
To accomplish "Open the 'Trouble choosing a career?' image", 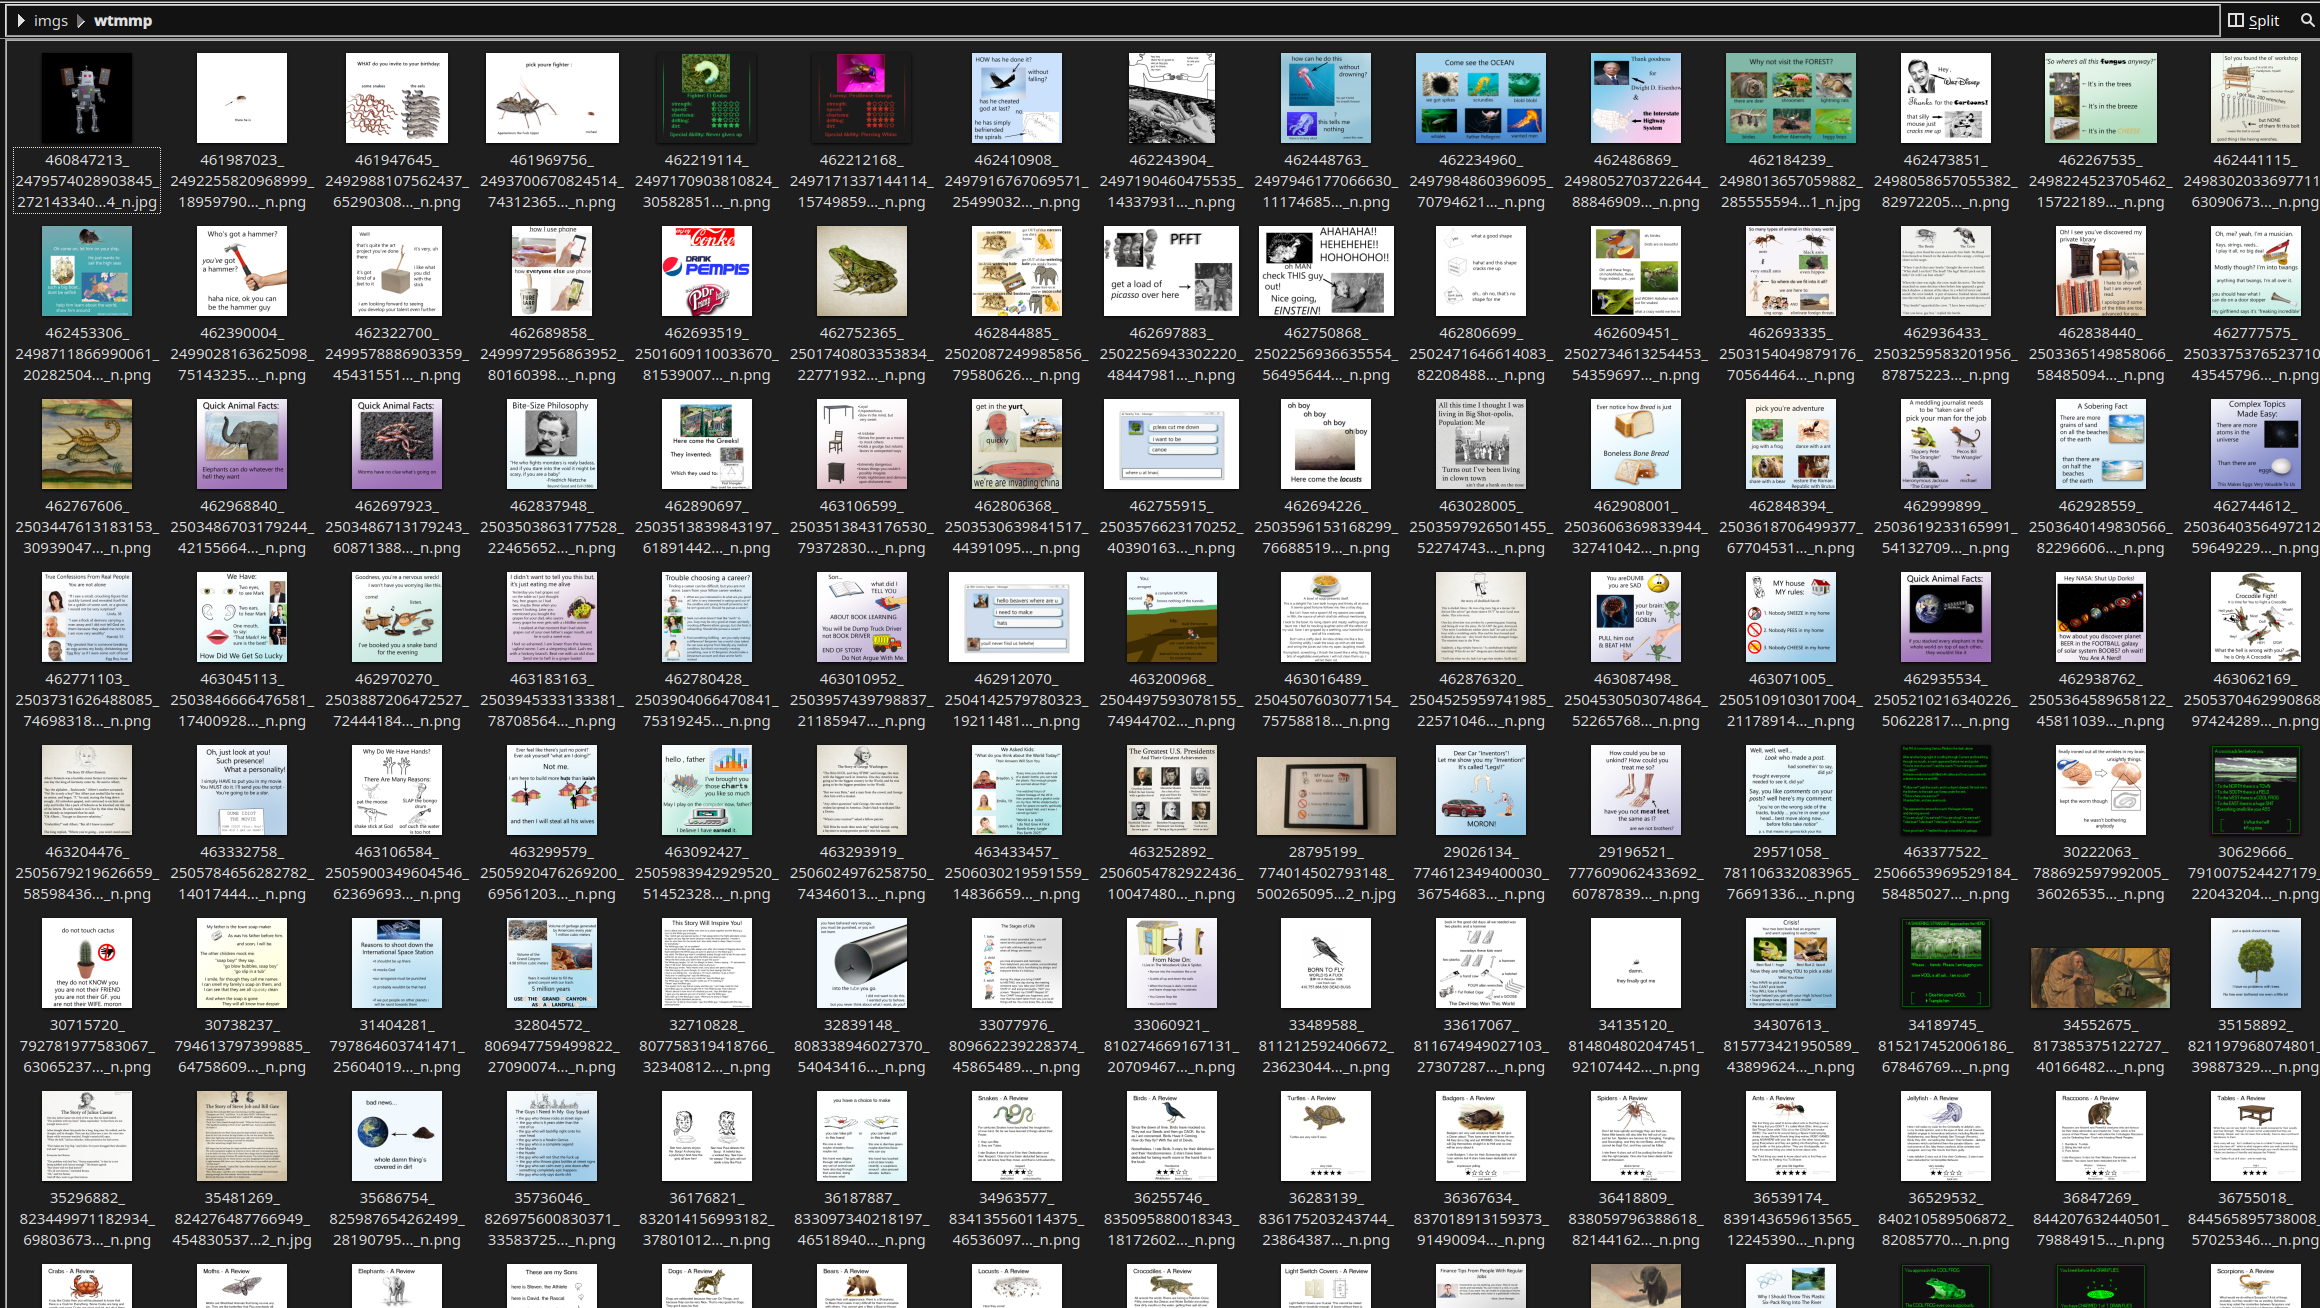I will 707,617.
